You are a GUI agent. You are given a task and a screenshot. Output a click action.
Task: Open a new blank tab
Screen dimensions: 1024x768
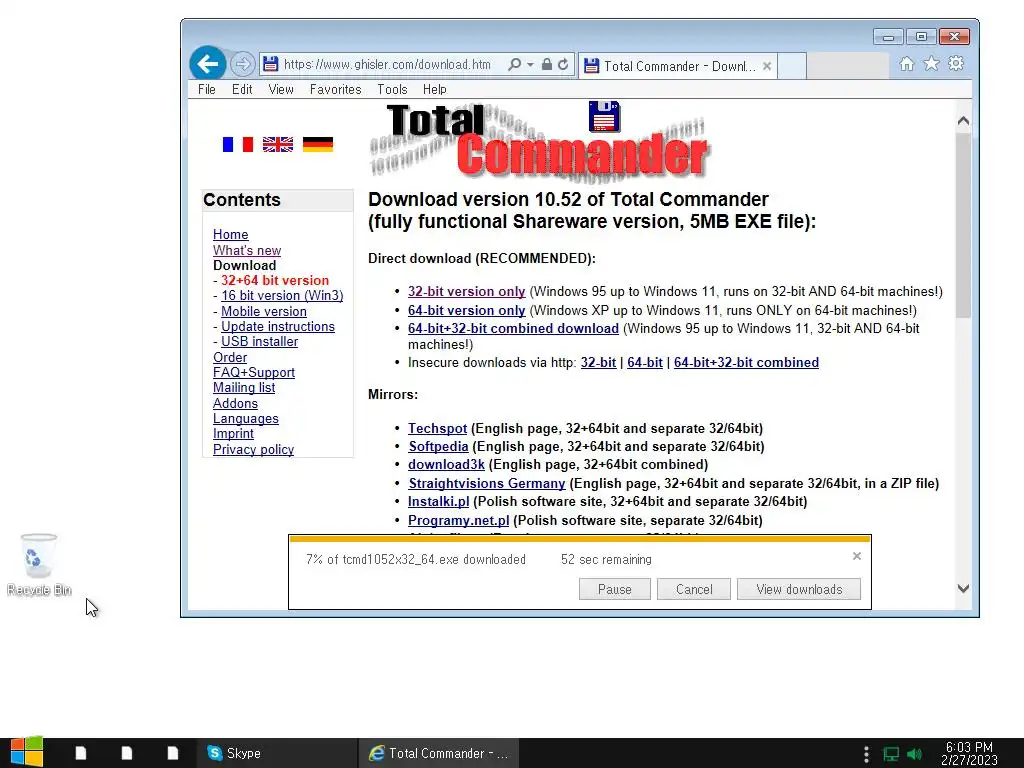792,66
